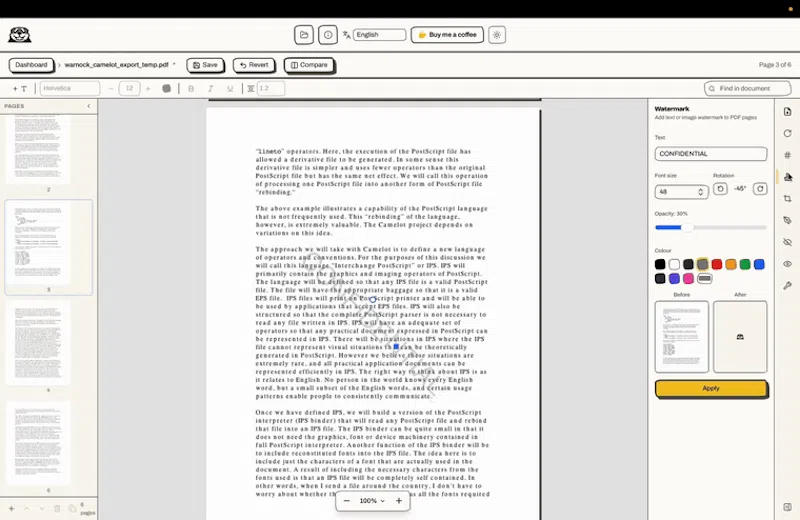Open the key security tool
The image size is (800, 520).
(788, 286)
